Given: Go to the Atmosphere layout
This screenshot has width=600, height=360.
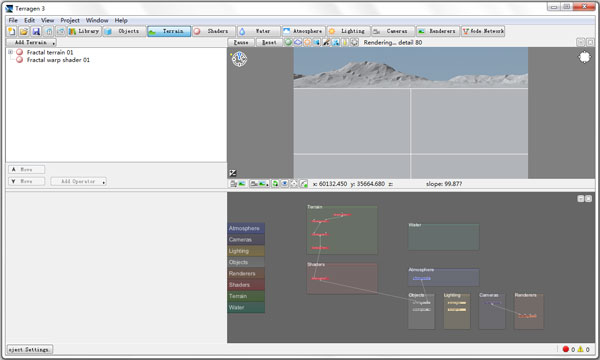Looking at the screenshot, I should click(x=303, y=31).
